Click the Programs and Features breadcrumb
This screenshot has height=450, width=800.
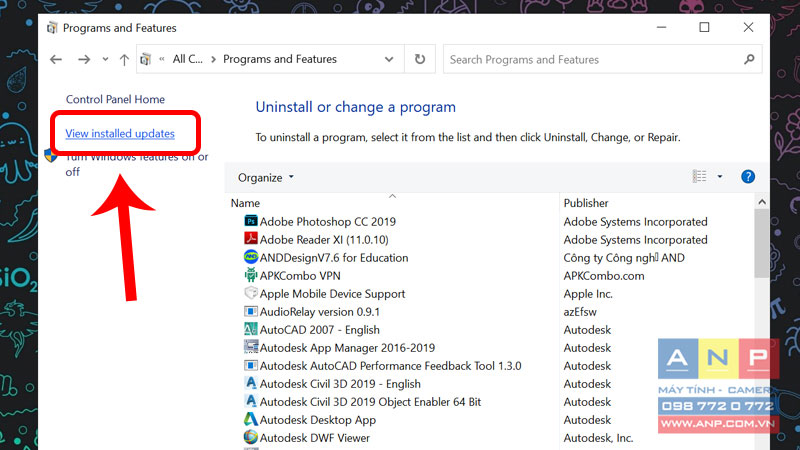pos(280,59)
